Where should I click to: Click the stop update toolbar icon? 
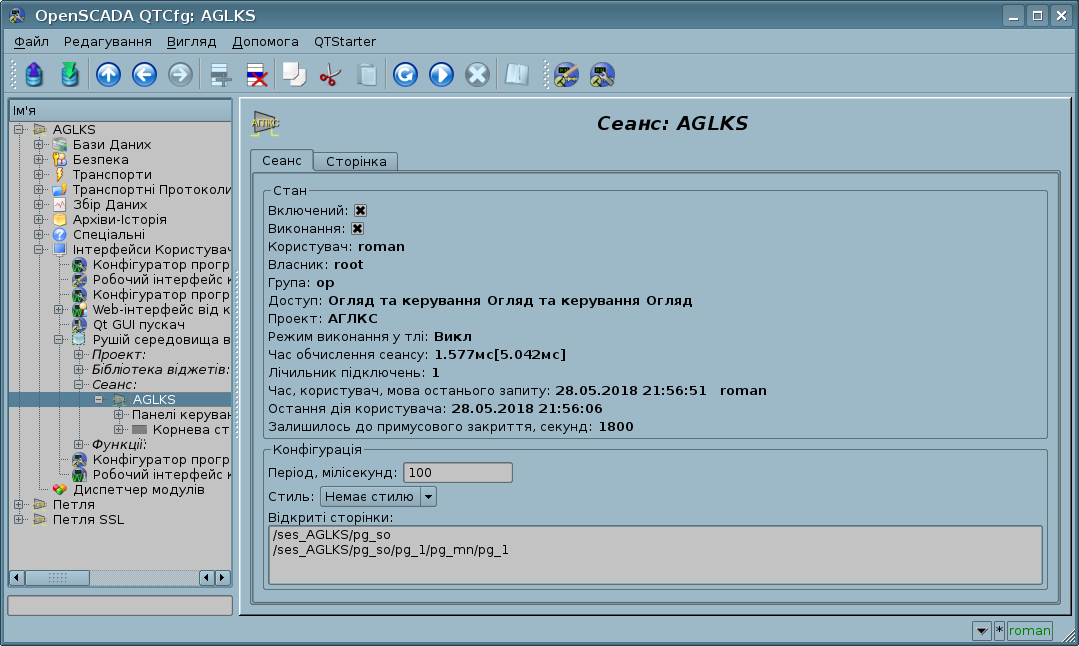tap(477, 74)
